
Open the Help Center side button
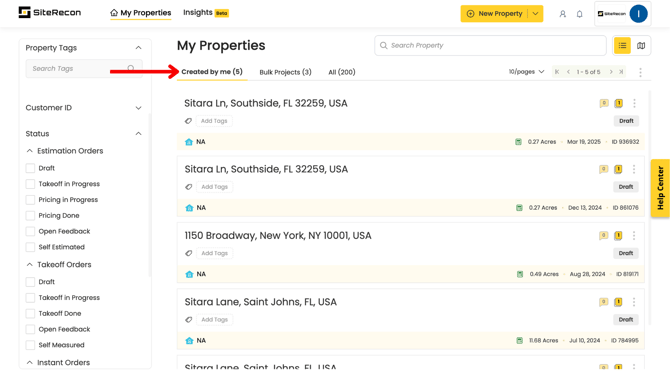click(660, 188)
